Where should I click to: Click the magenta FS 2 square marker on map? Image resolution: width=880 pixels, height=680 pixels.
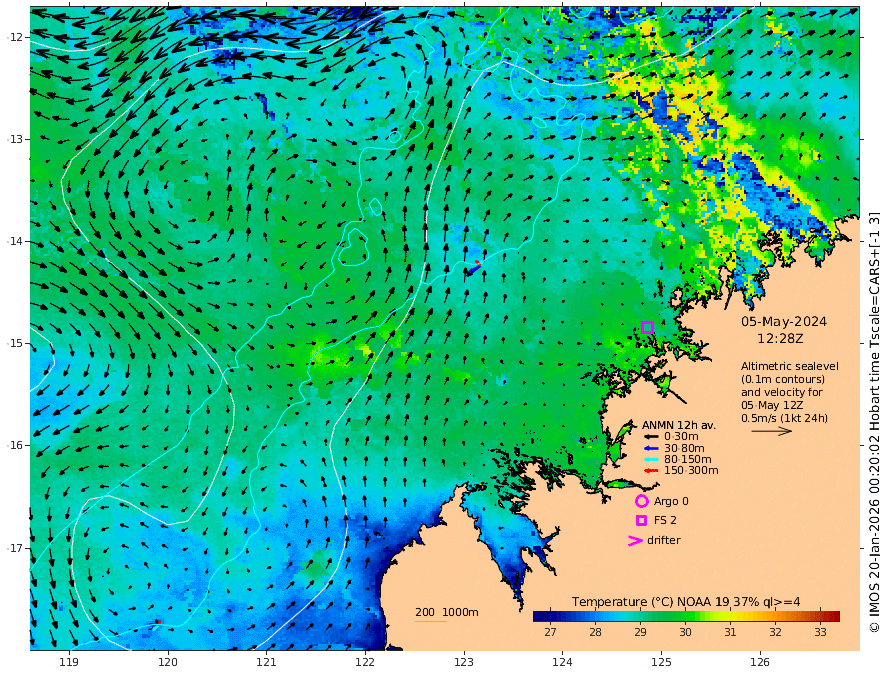coord(647,327)
